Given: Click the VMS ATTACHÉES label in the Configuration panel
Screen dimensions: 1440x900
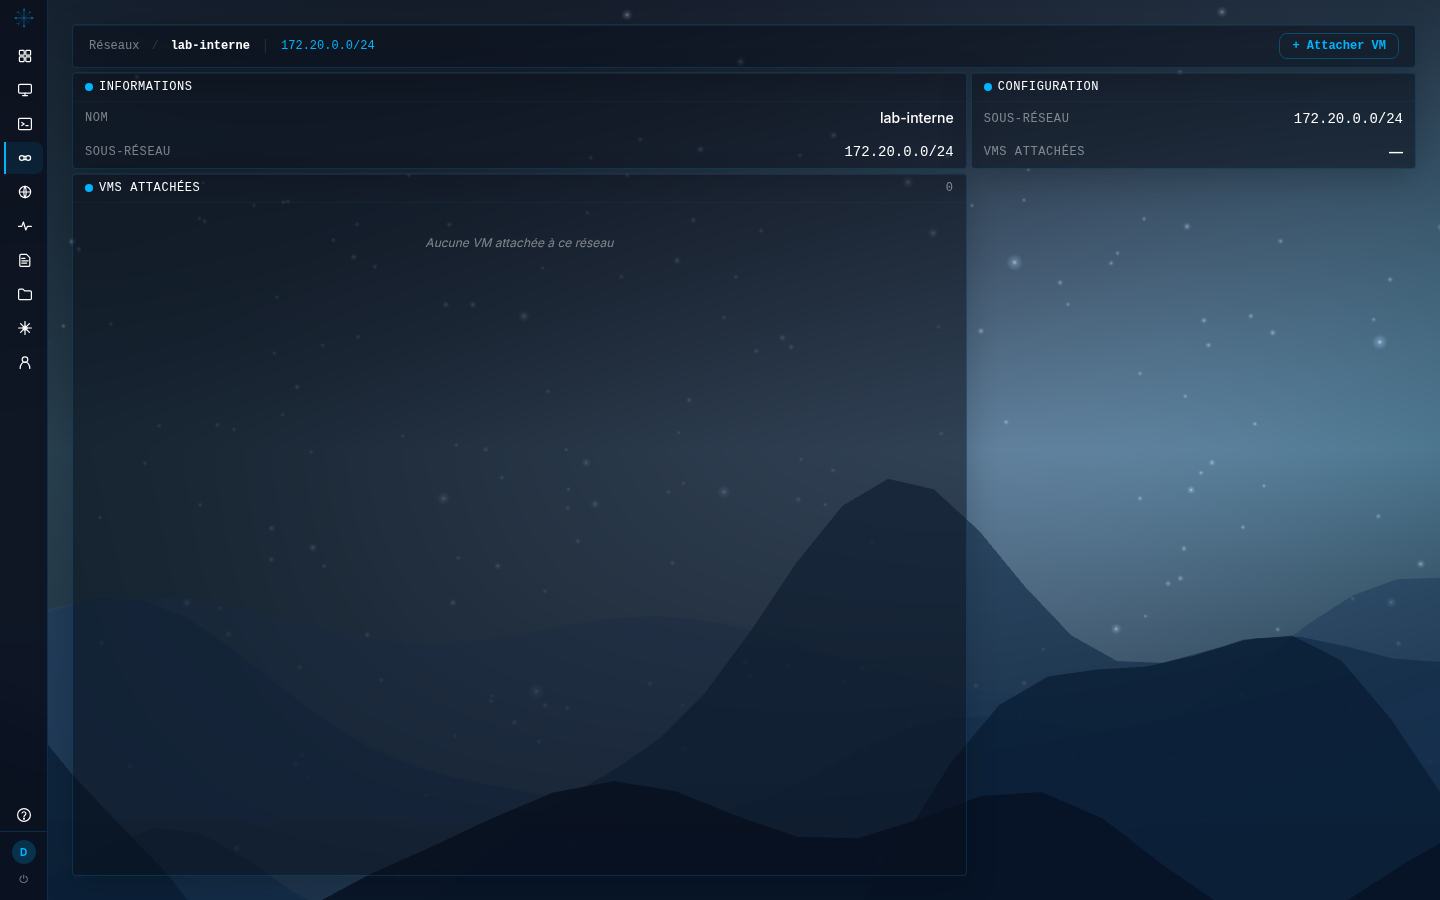Looking at the screenshot, I should [x=1034, y=152].
